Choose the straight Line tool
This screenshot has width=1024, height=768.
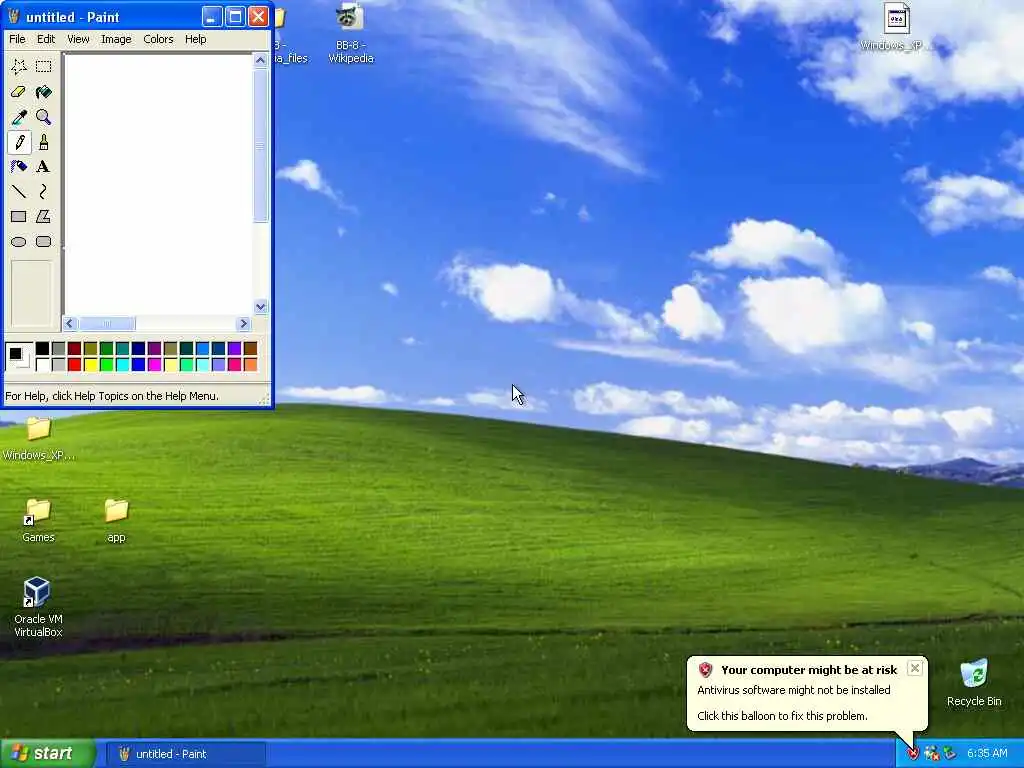point(19,191)
